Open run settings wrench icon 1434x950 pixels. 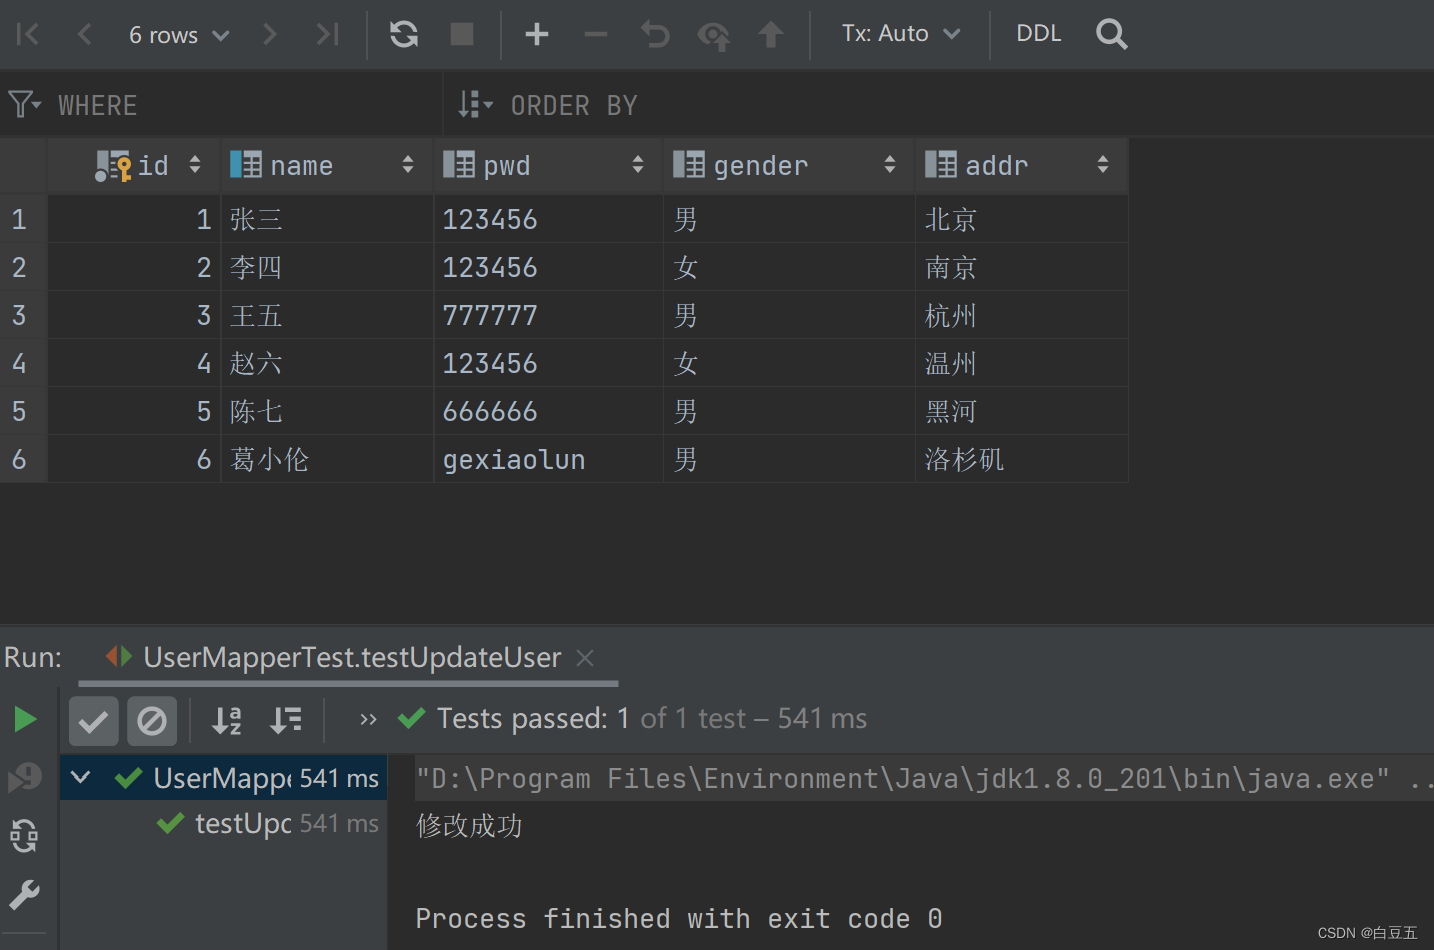(25, 894)
